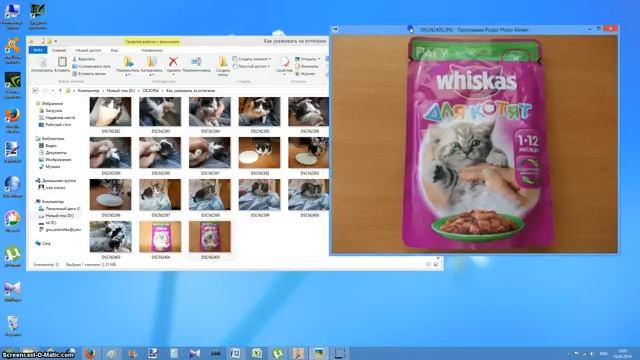
Task: Open the NVIDIA GeForce desktop shortcut
Action: click(13, 86)
